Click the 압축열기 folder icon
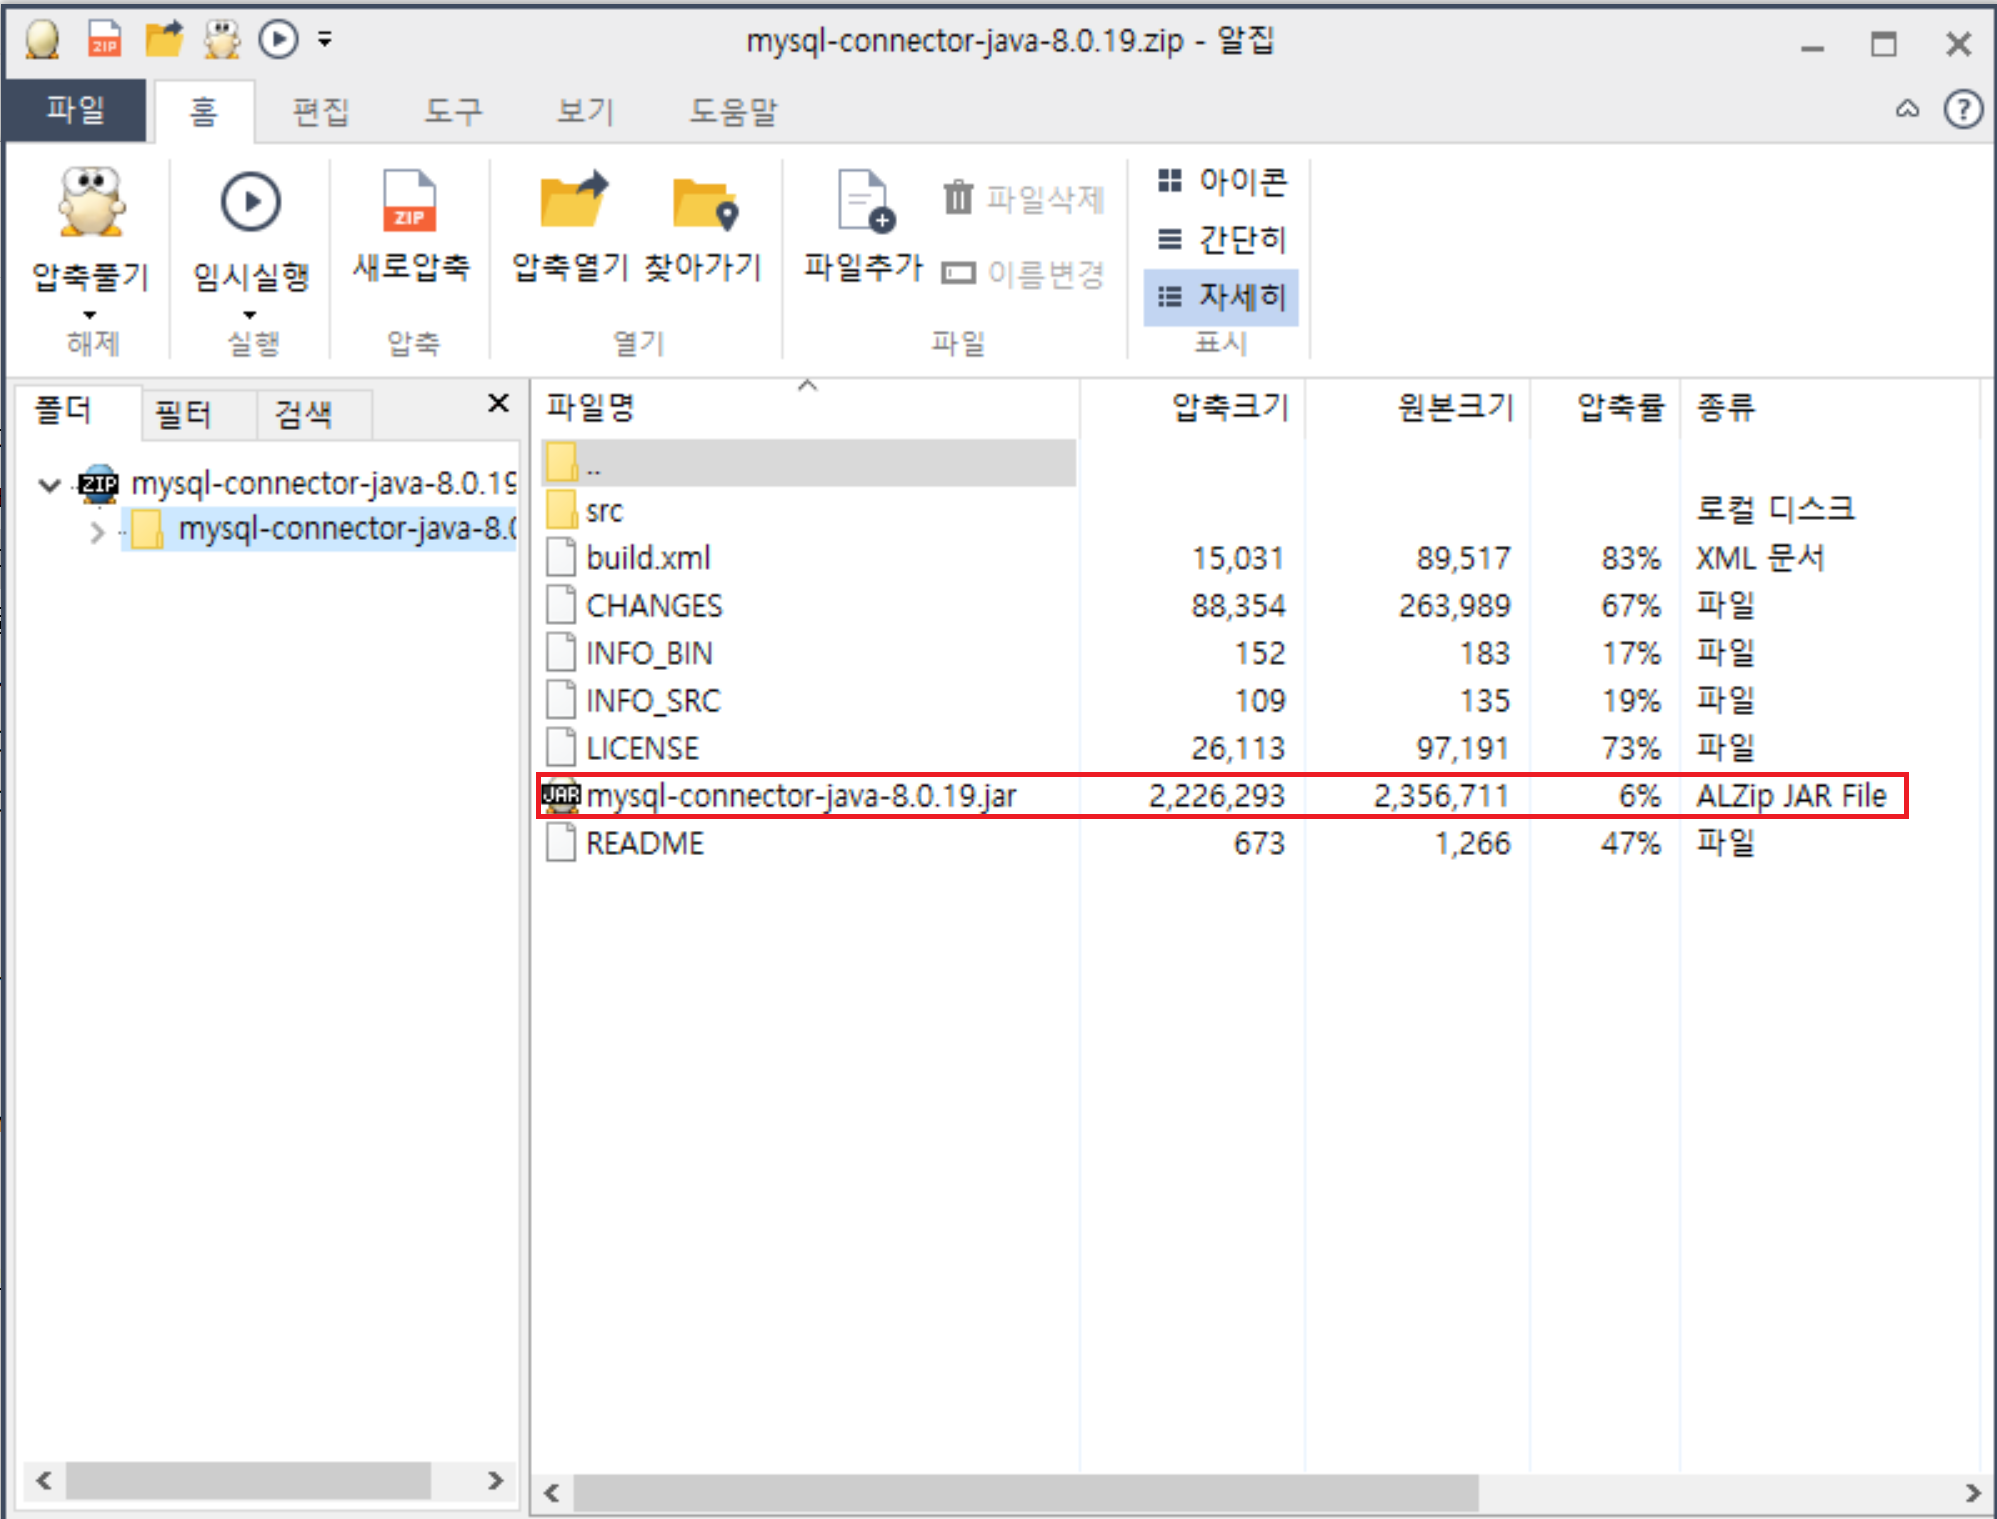This screenshot has height=1519, width=1997. (x=571, y=201)
